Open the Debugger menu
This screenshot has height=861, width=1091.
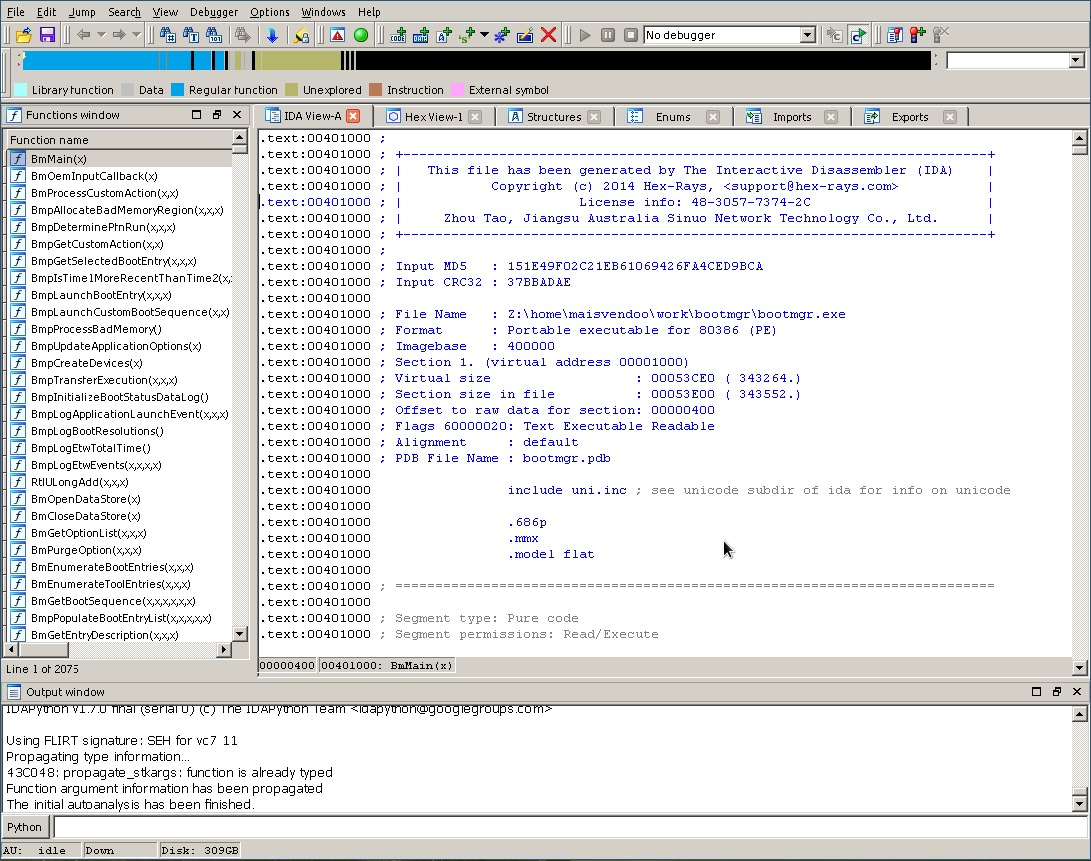pyautogui.click(x=214, y=12)
